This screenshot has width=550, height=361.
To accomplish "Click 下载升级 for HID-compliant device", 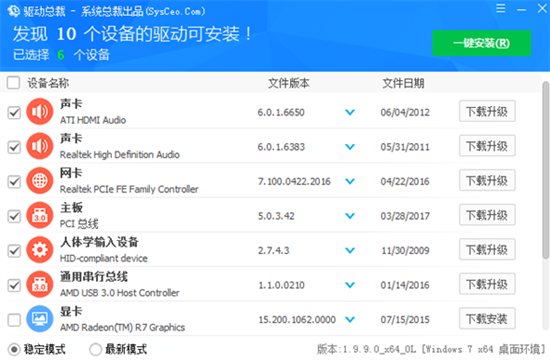I will click(487, 249).
